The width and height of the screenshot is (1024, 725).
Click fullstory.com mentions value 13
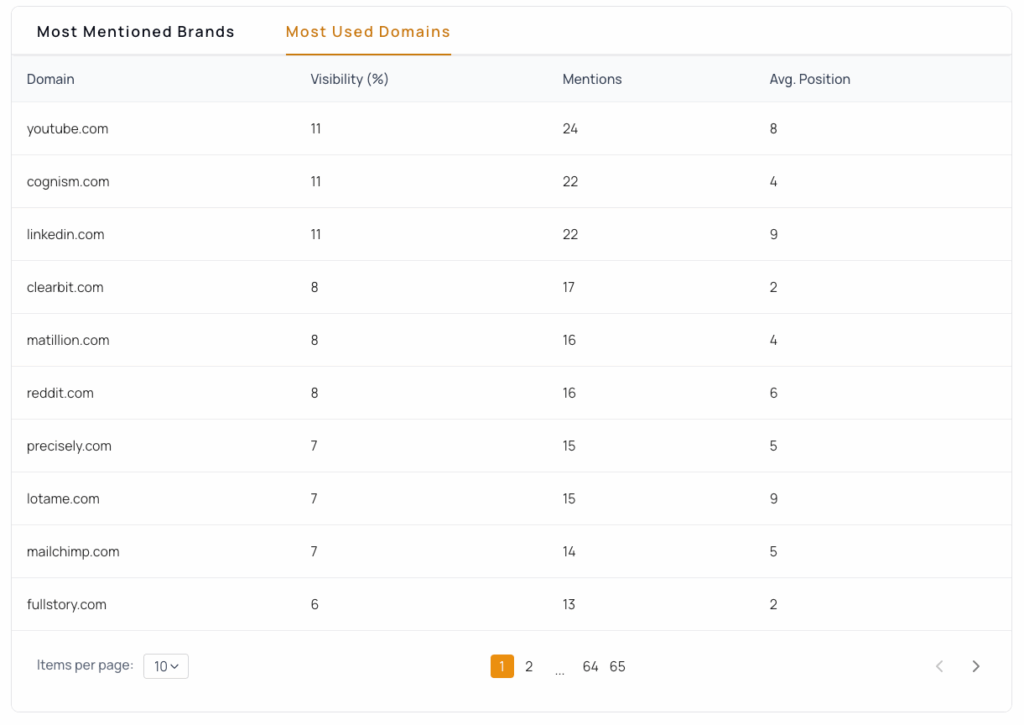coord(569,605)
